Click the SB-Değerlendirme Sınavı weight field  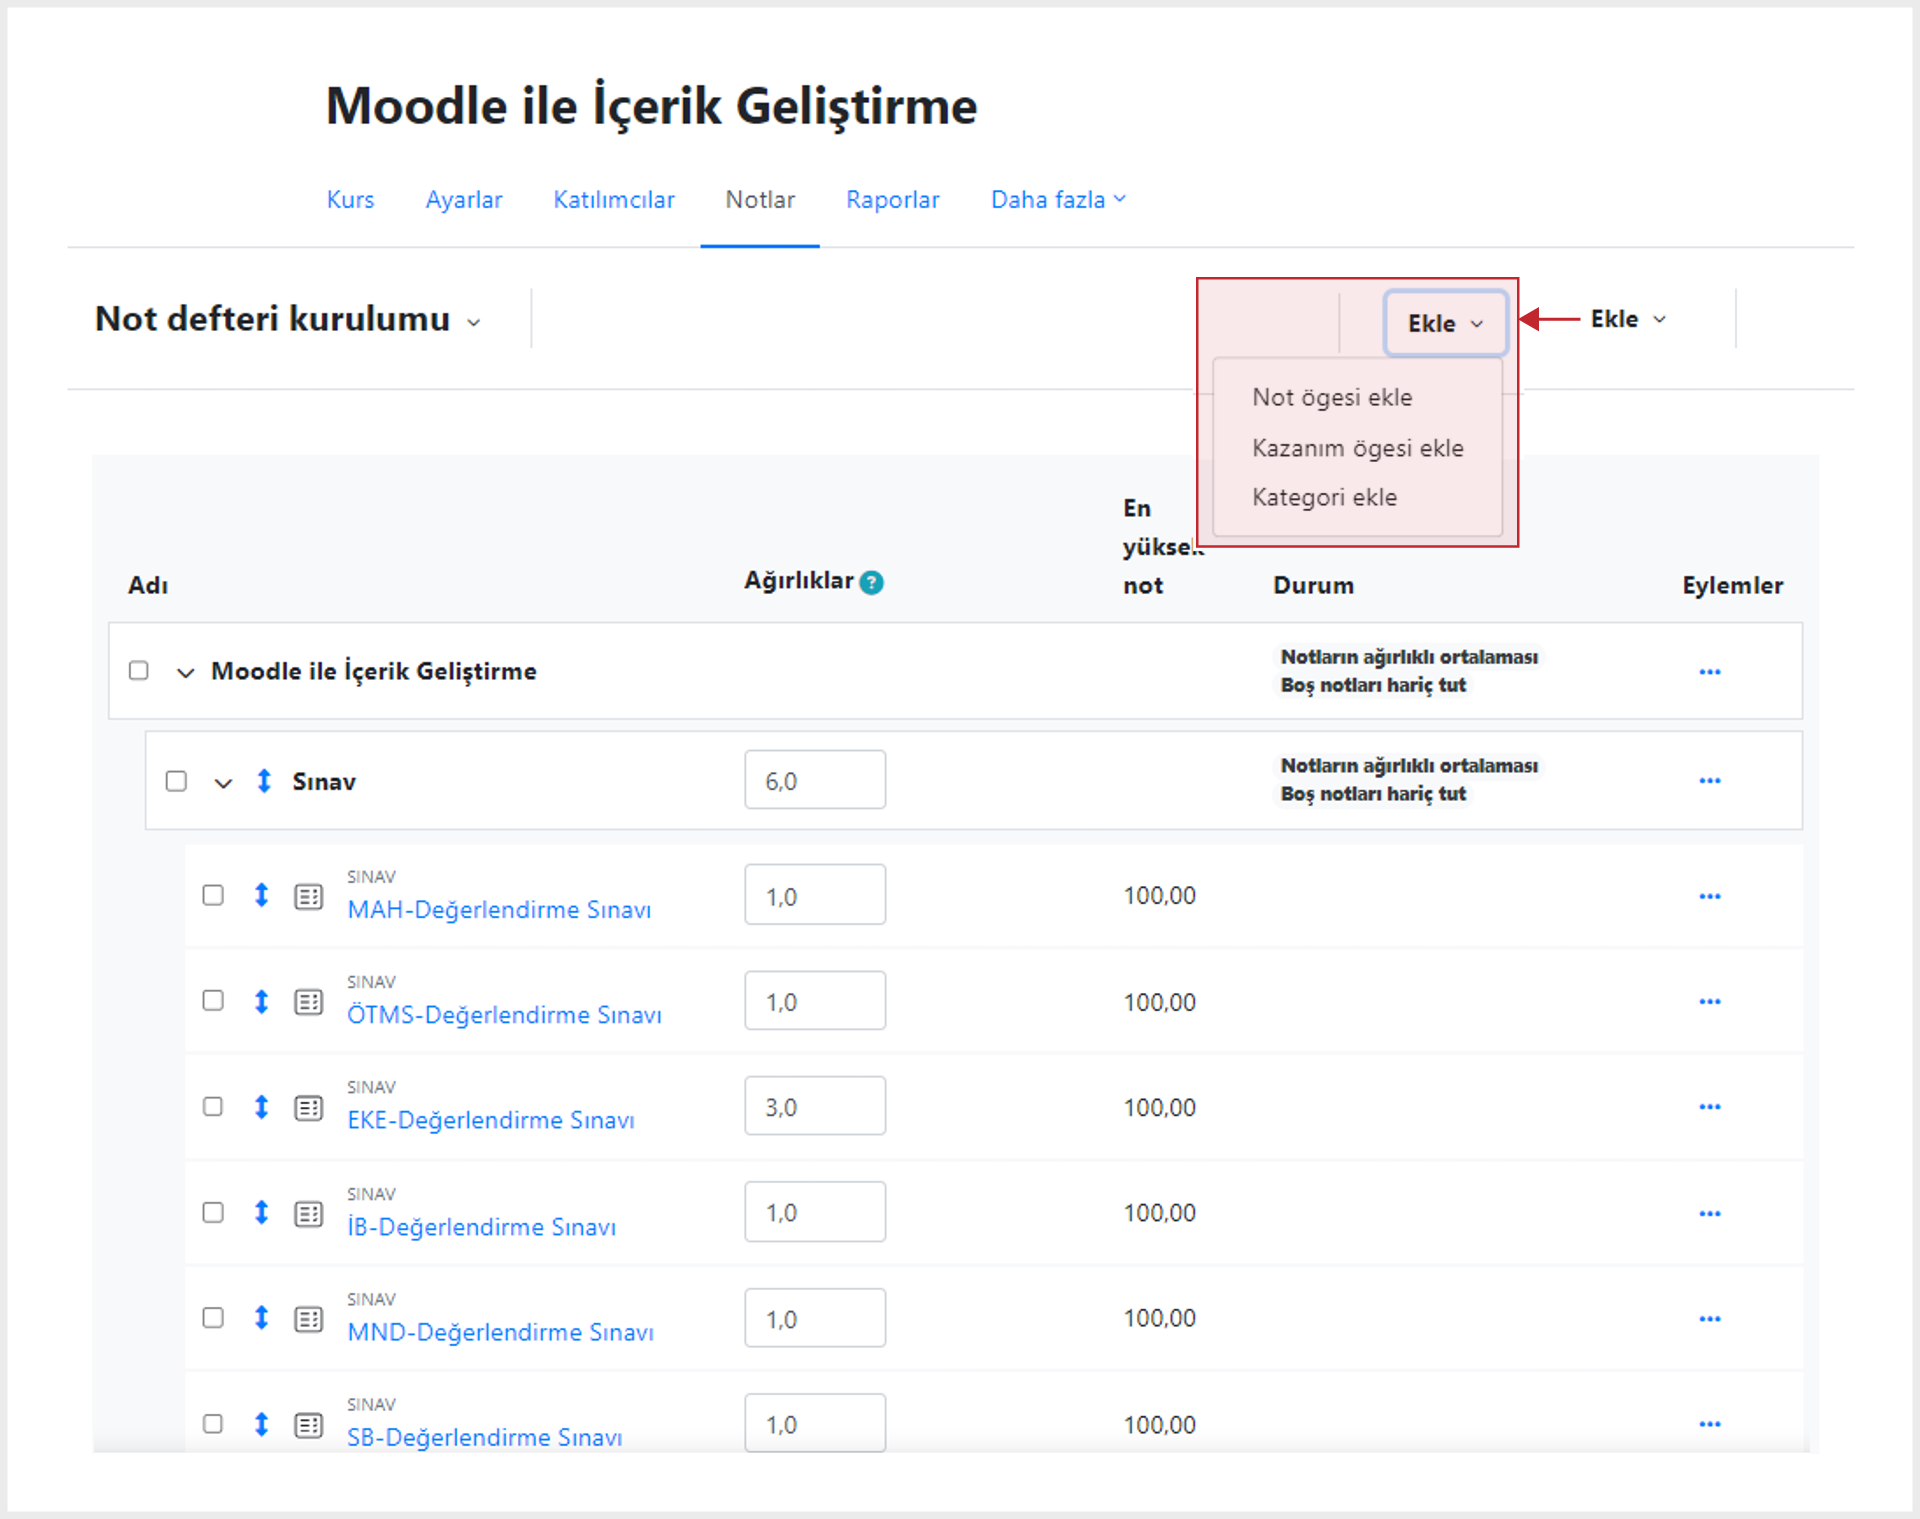point(815,1423)
